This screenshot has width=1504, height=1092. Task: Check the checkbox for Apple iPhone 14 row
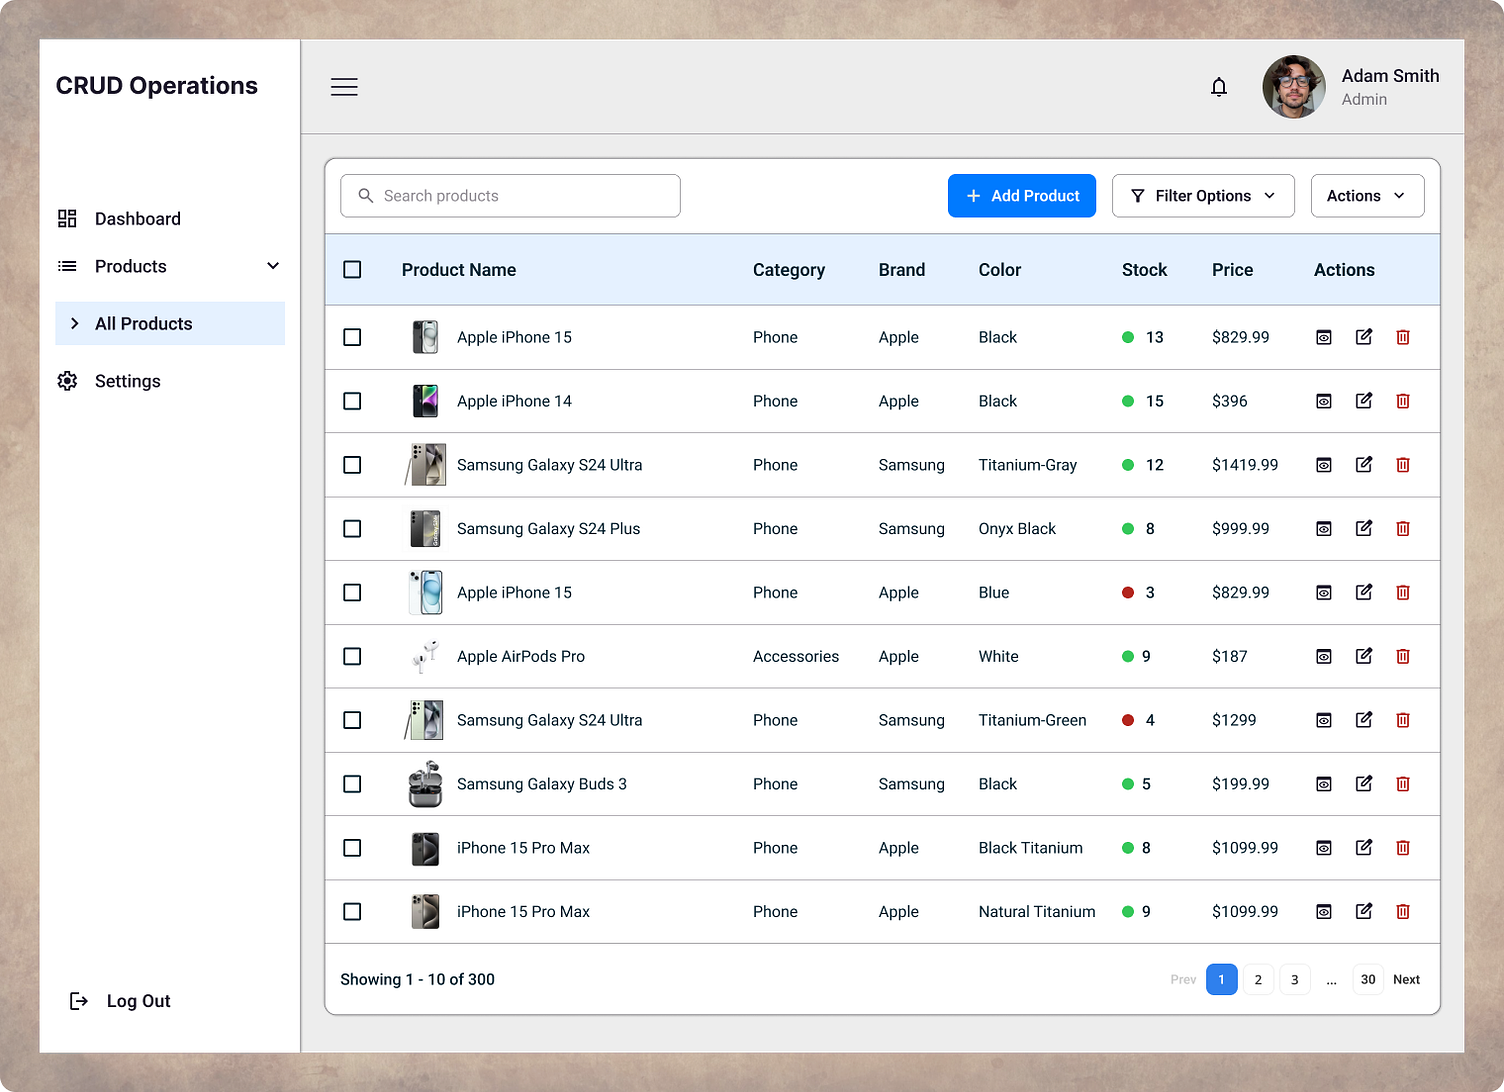click(352, 401)
